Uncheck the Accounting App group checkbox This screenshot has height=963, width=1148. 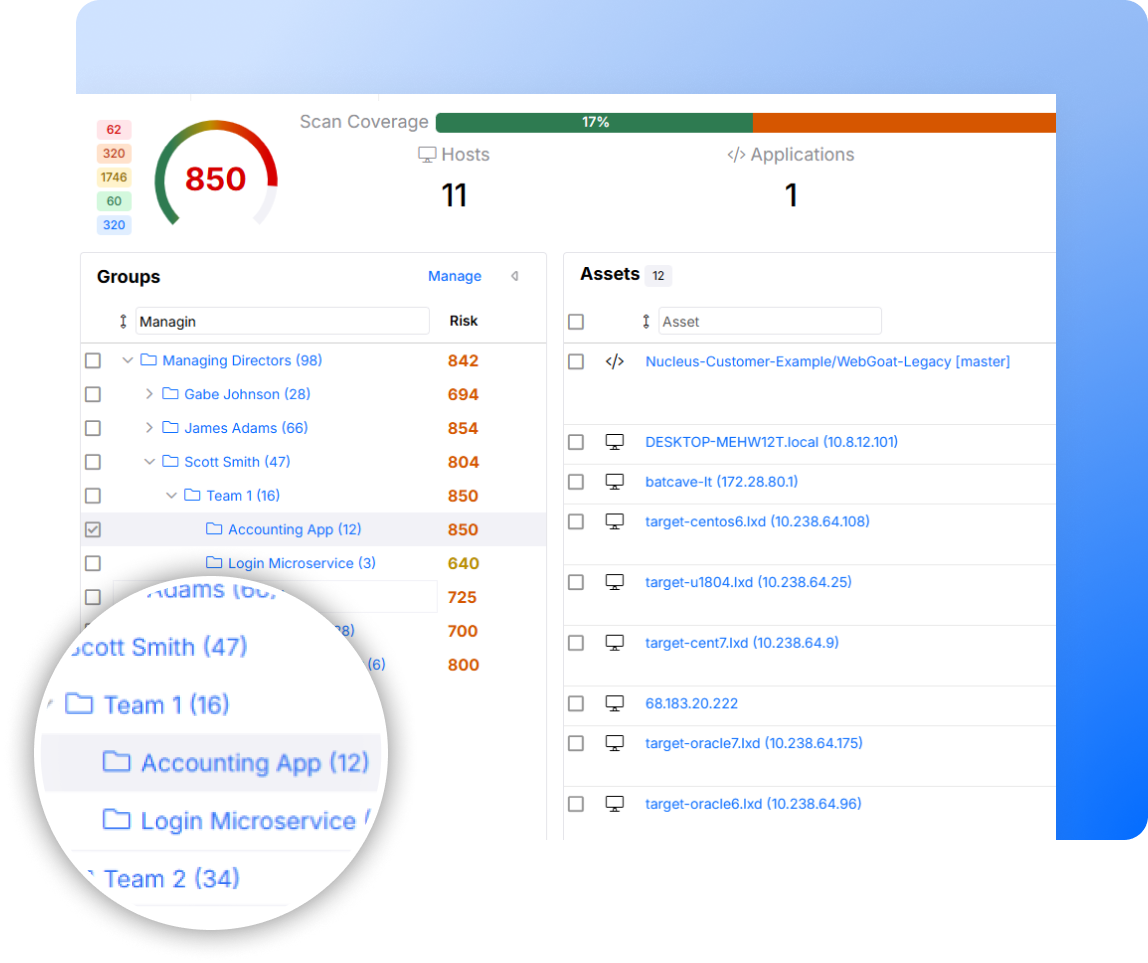[x=93, y=529]
